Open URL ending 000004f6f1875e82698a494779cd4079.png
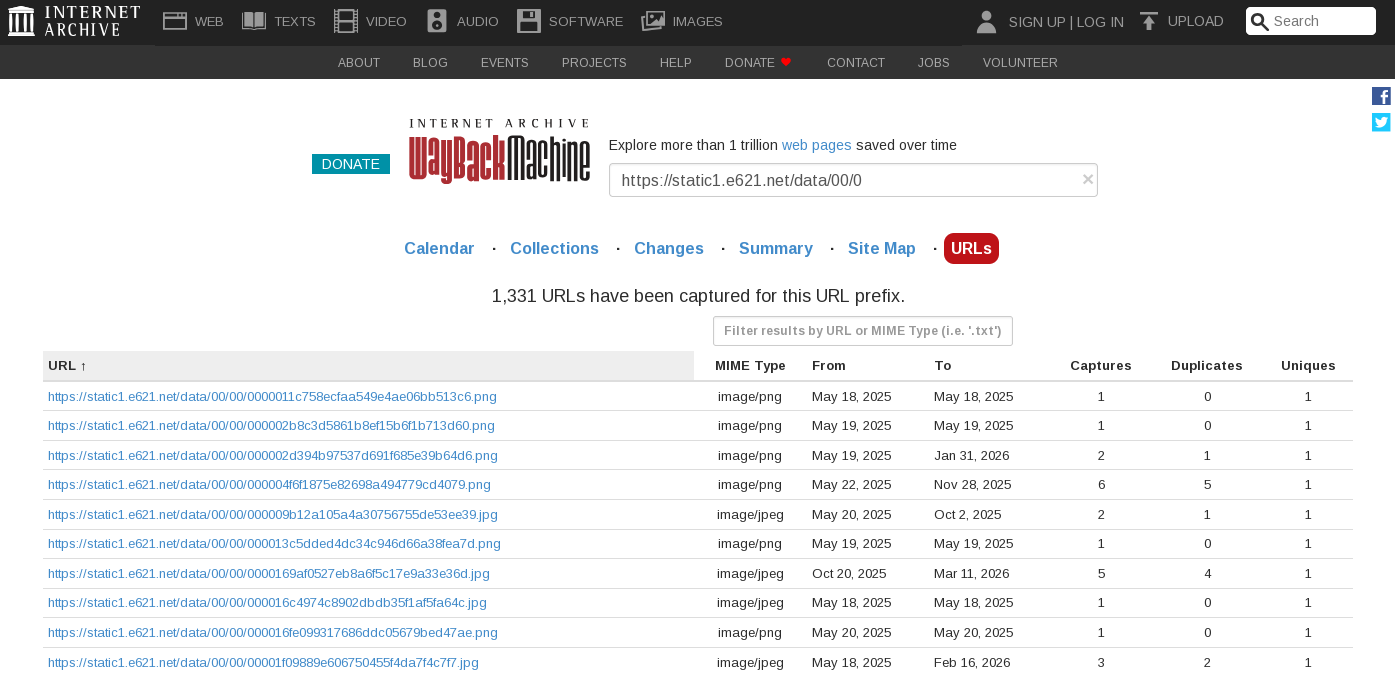This screenshot has height=674, width=1395. click(x=269, y=485)
